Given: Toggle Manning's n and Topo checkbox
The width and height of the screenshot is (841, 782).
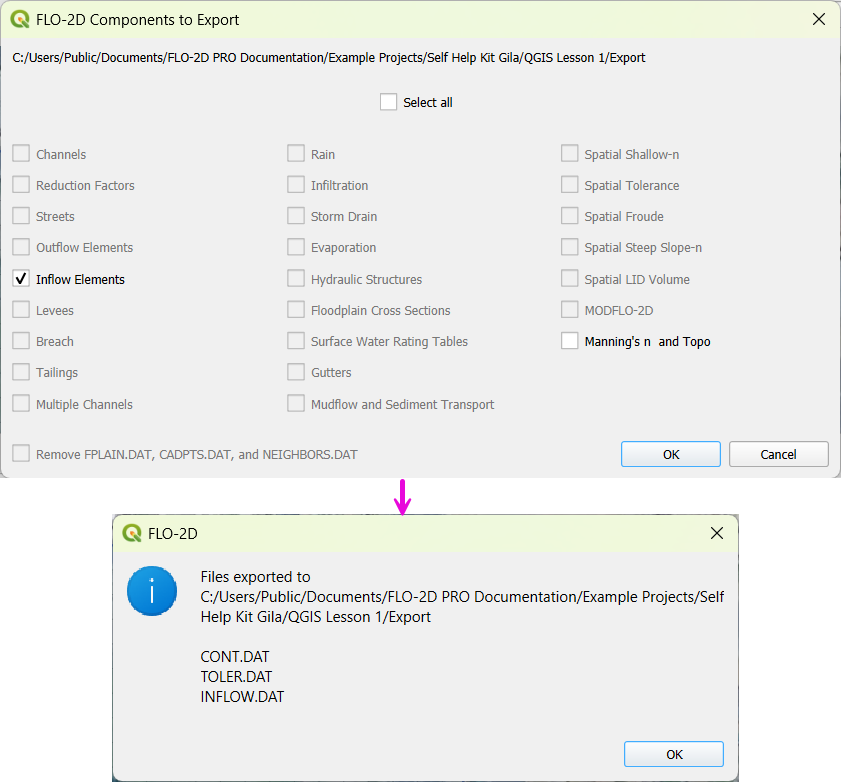Looking at the screenshot, I should (x=569, y=341).
